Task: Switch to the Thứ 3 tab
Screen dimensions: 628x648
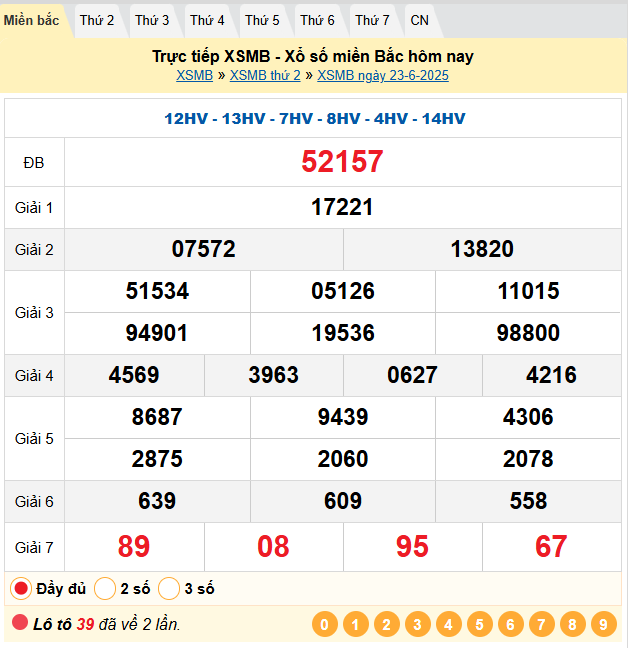Action: pos(152,20)
